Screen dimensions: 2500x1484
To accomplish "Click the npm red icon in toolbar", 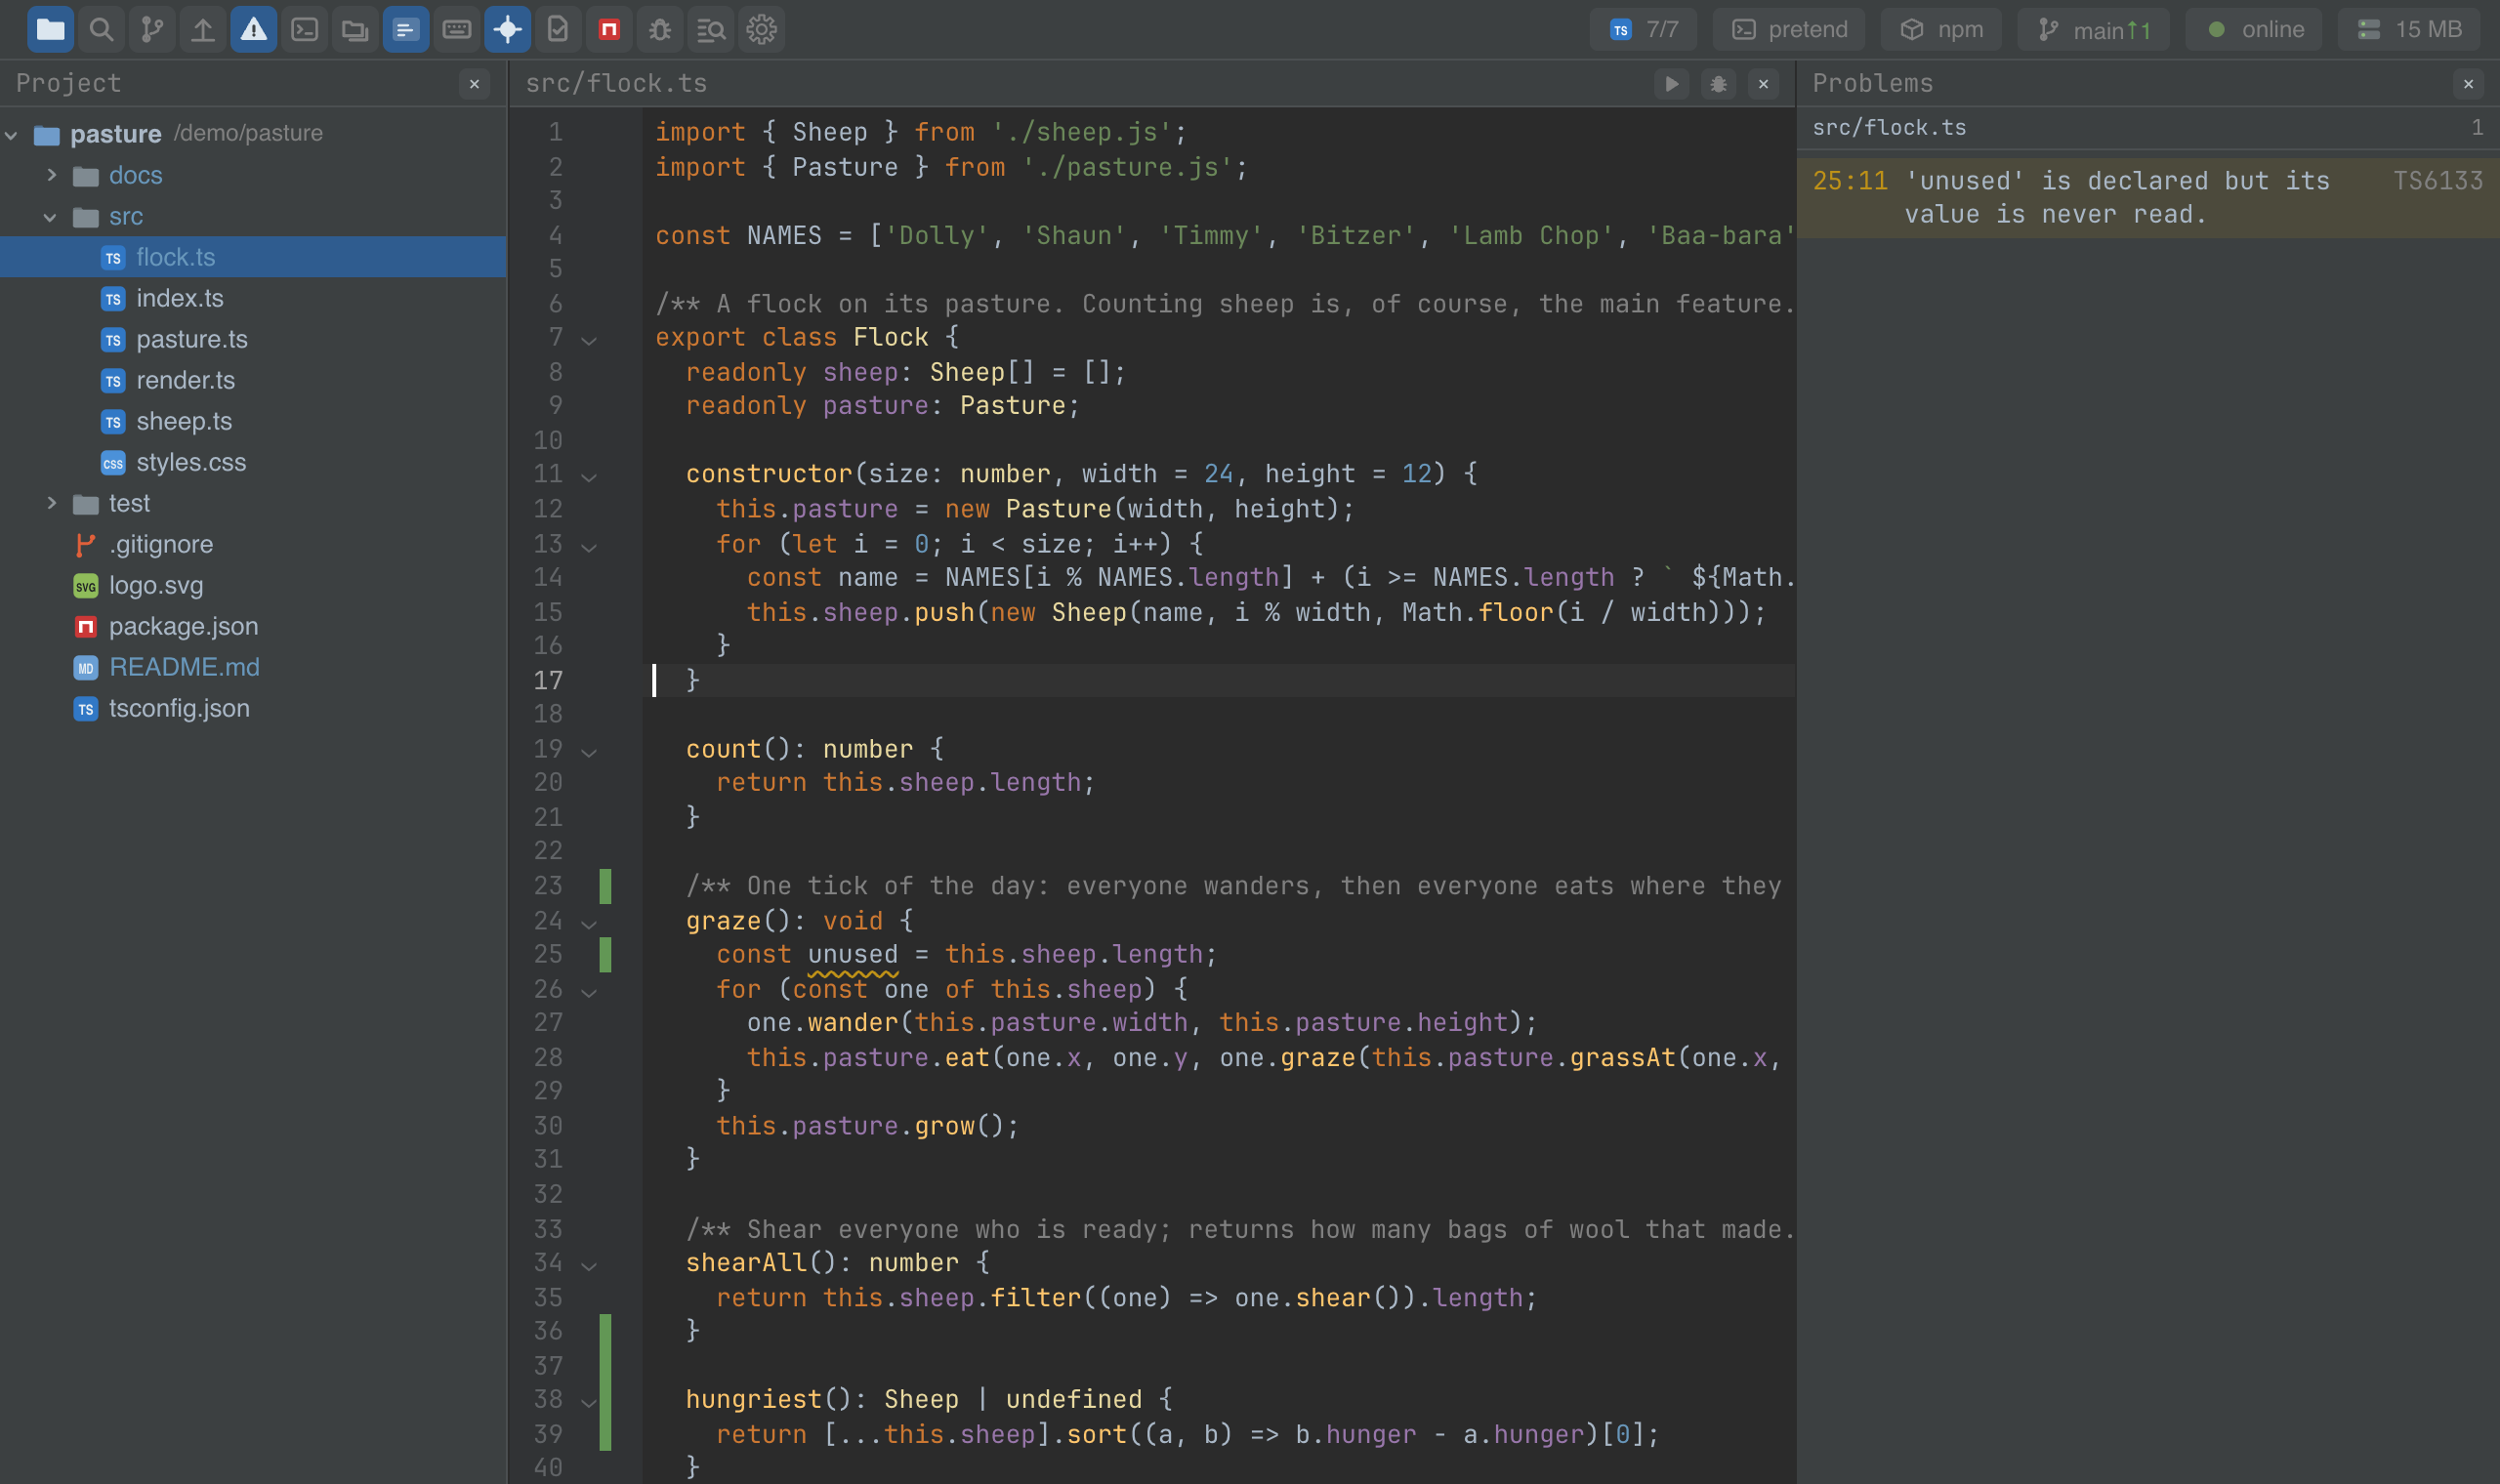I will click(x=609, y=29).
